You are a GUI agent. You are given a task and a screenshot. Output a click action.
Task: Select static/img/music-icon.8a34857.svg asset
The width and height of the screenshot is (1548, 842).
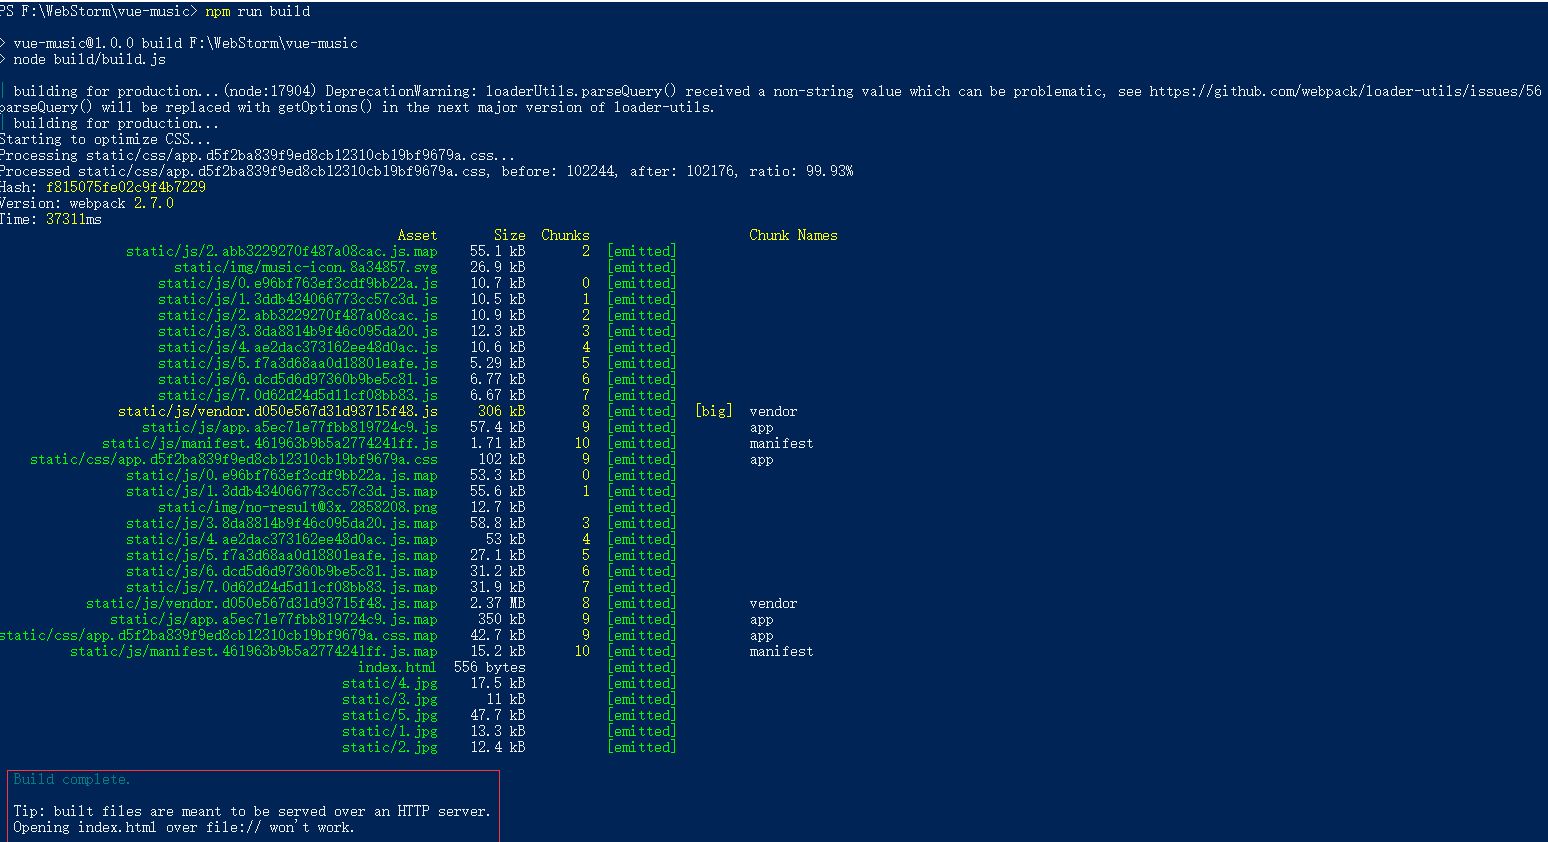[306, 267]
